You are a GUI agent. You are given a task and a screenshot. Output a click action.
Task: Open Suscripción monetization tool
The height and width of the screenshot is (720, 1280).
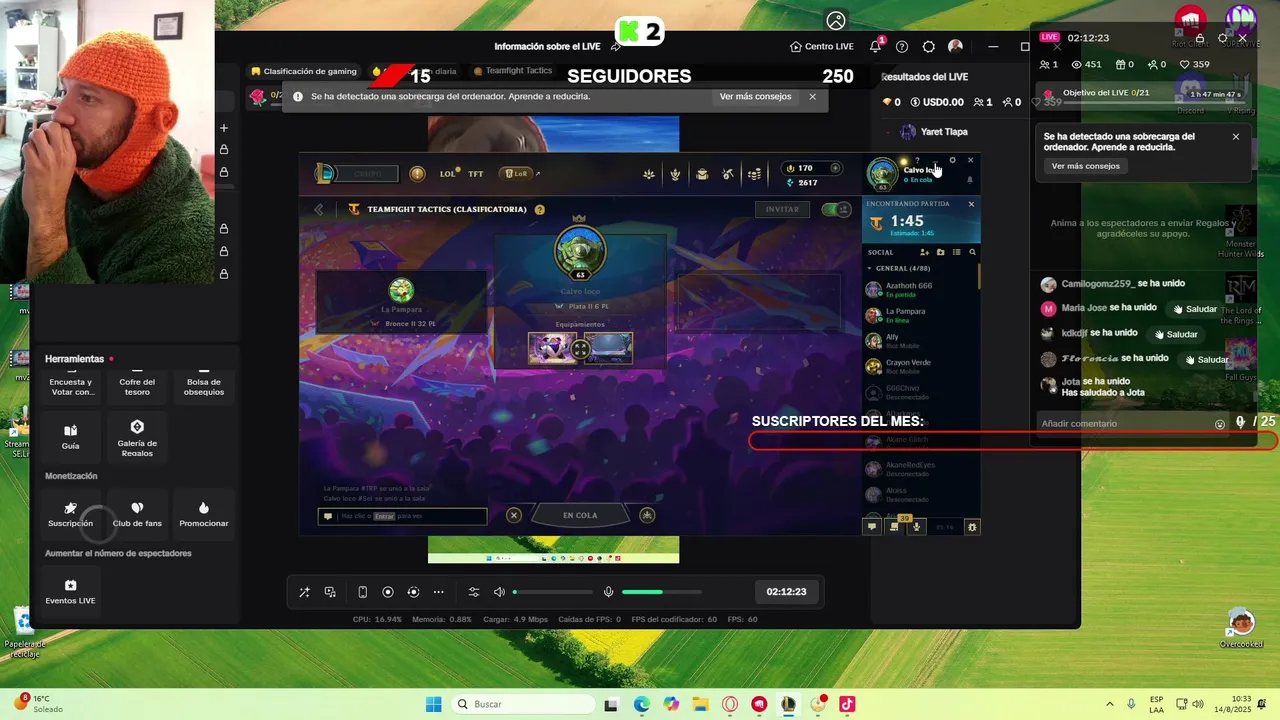point(70,515)
